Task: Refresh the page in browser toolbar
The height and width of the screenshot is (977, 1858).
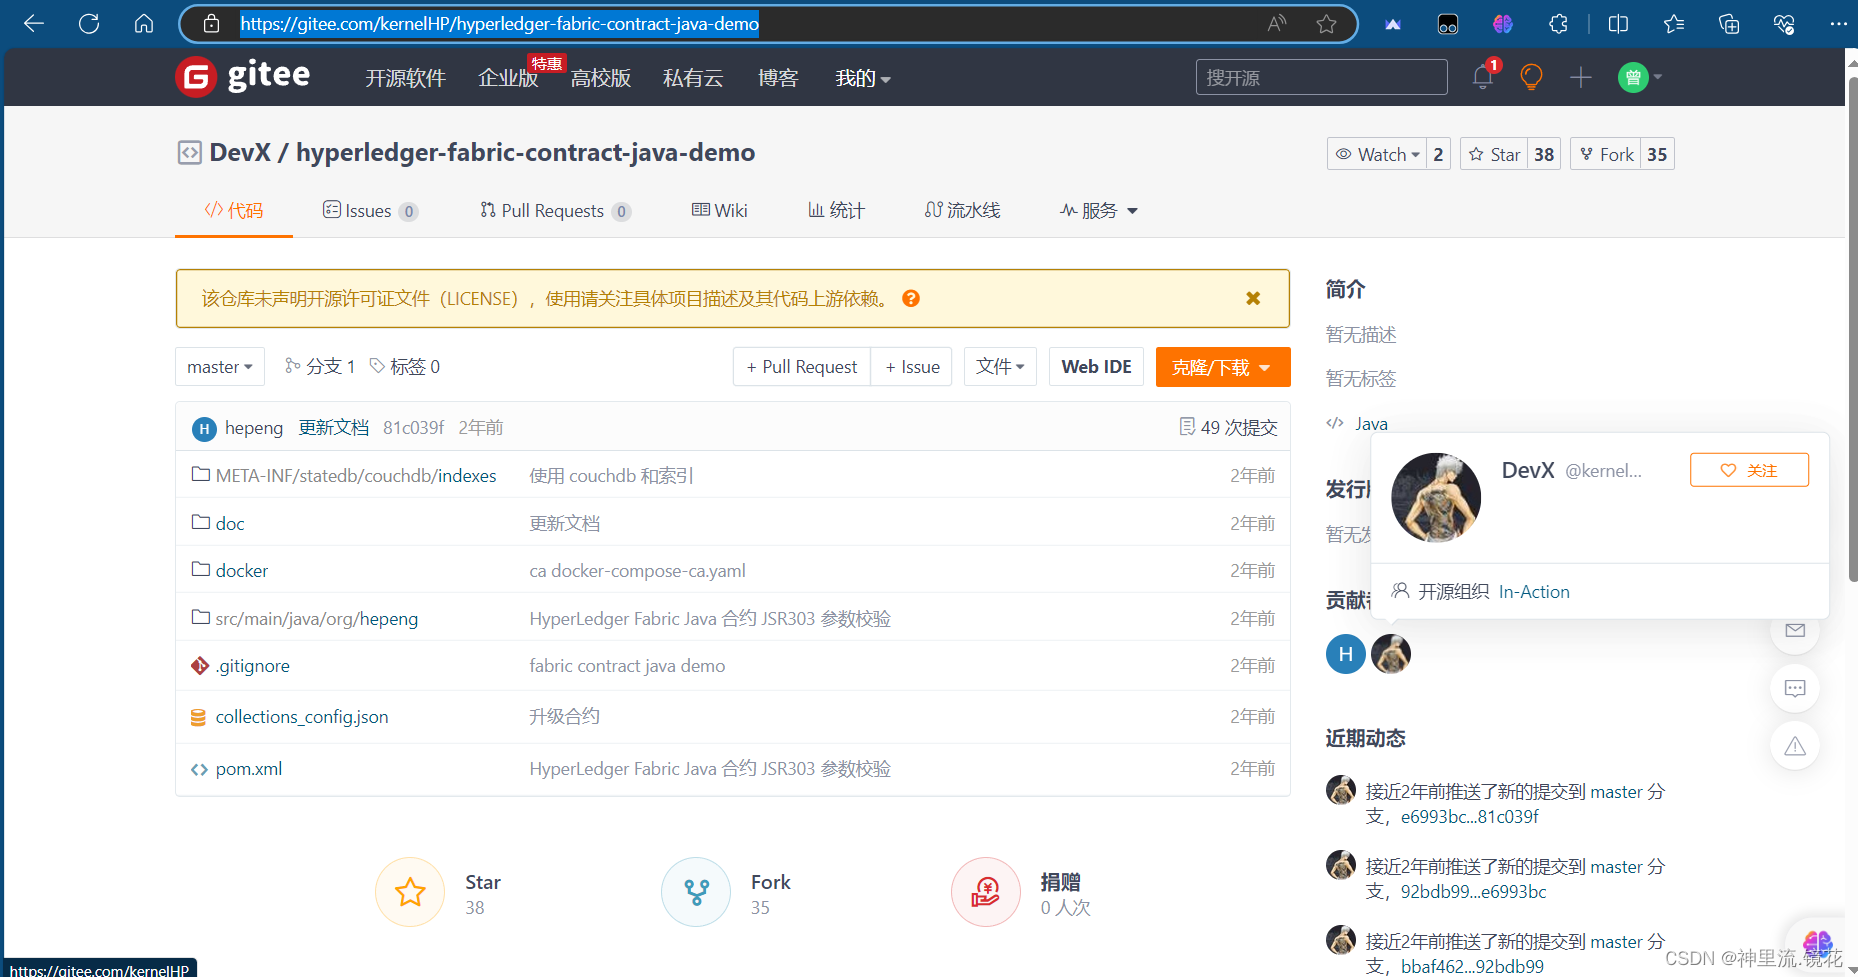Action: pos(88,23)
